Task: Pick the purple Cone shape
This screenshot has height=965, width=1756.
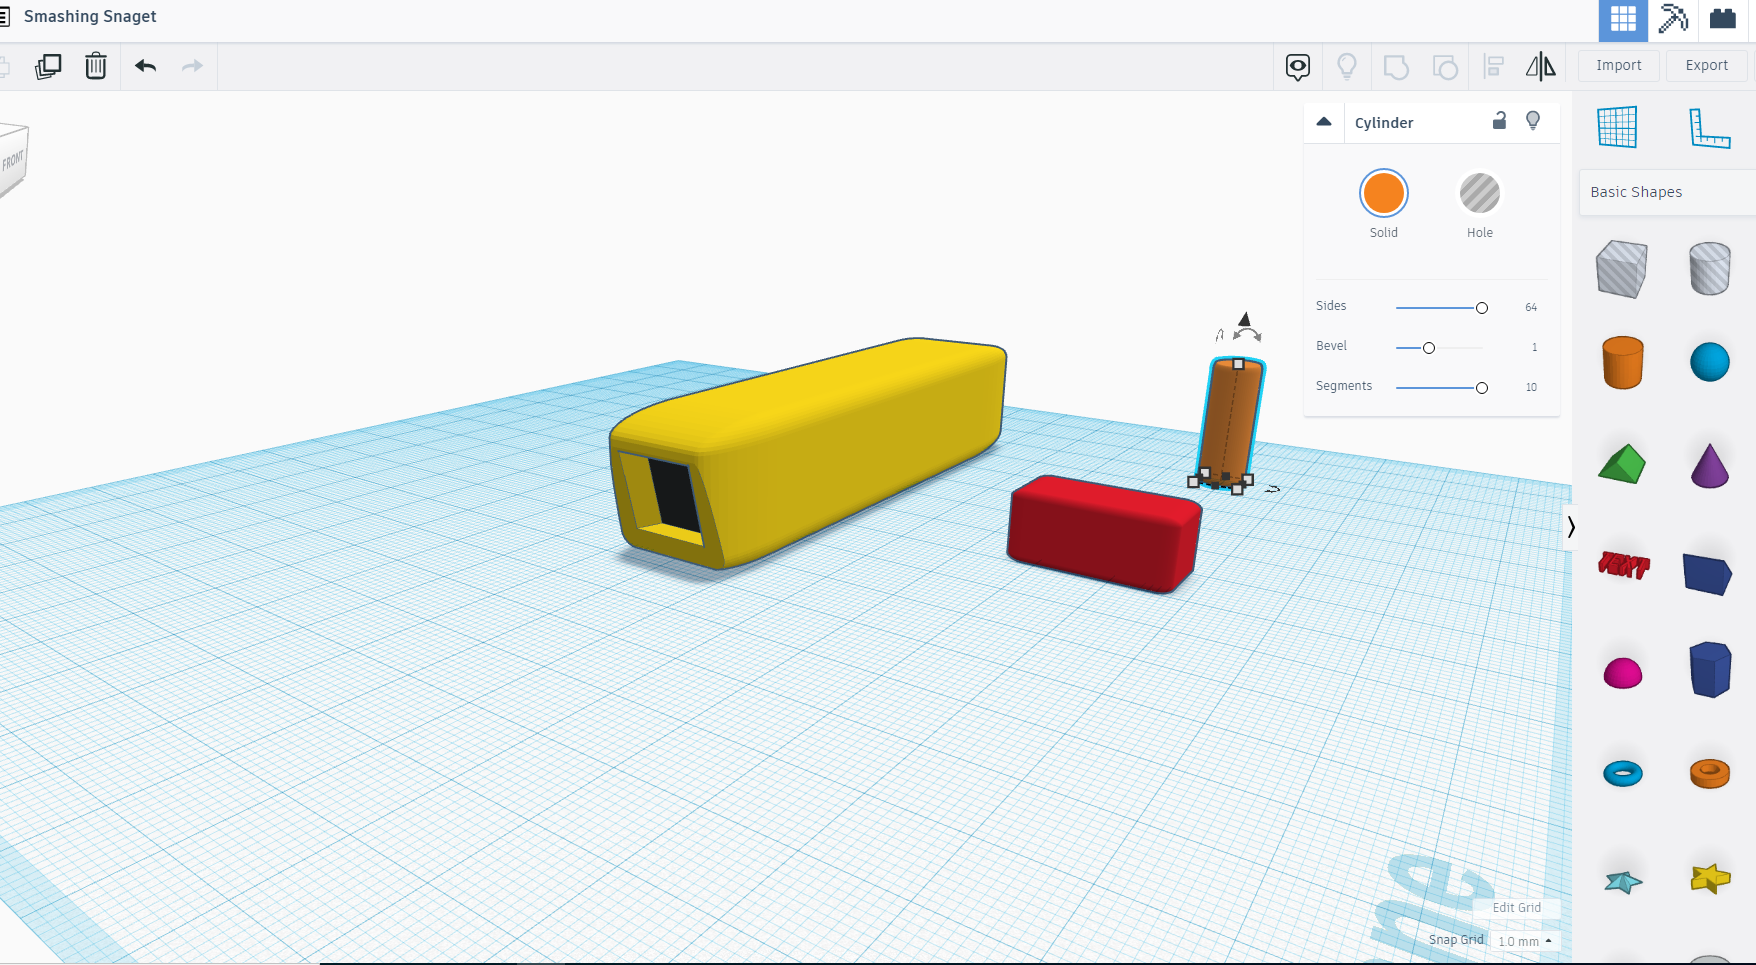Action: pyautogui.click(x=1710, y=465)
